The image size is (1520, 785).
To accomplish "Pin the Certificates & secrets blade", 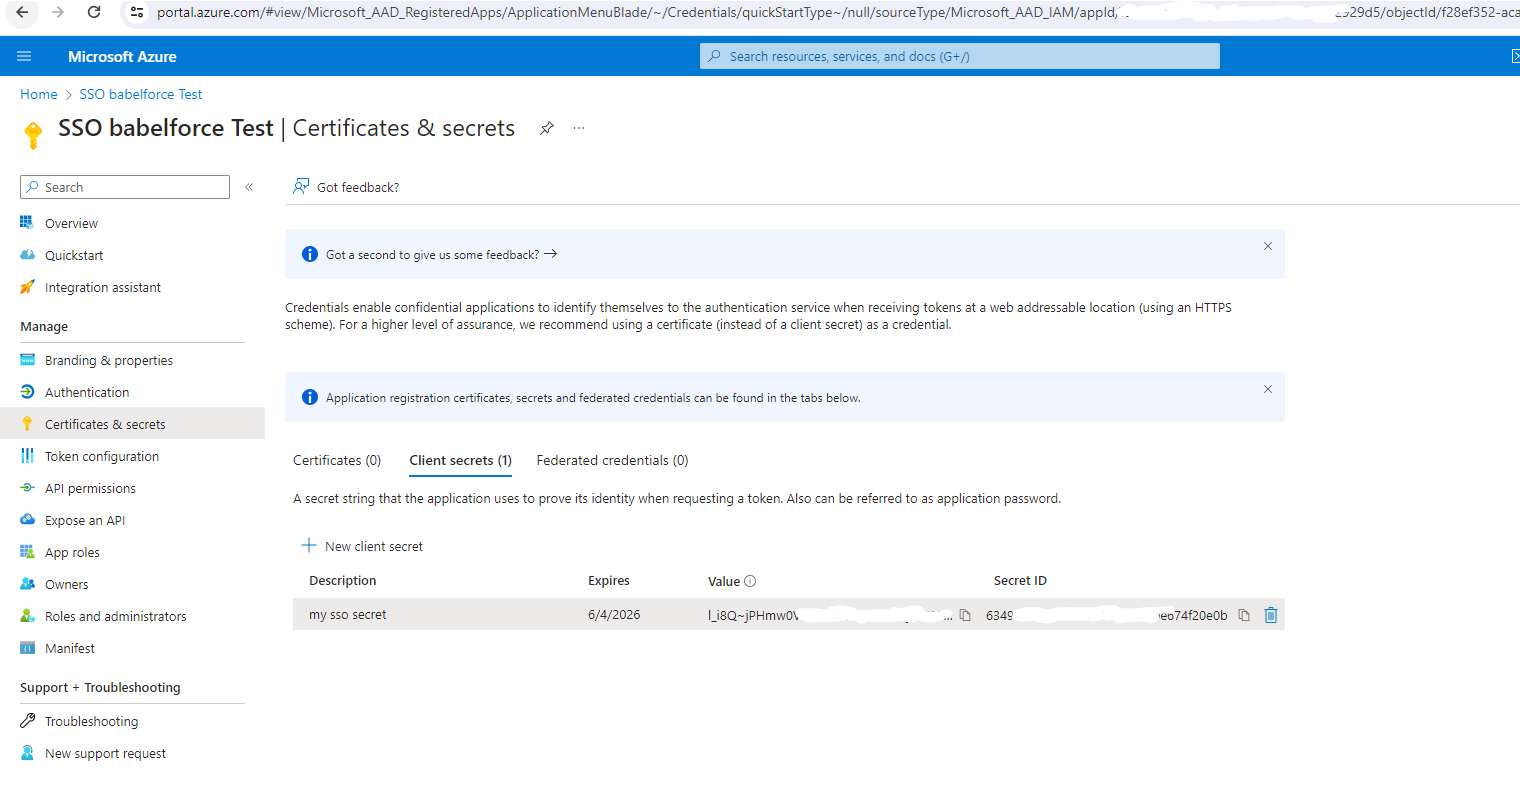I will tap(547, 128).
